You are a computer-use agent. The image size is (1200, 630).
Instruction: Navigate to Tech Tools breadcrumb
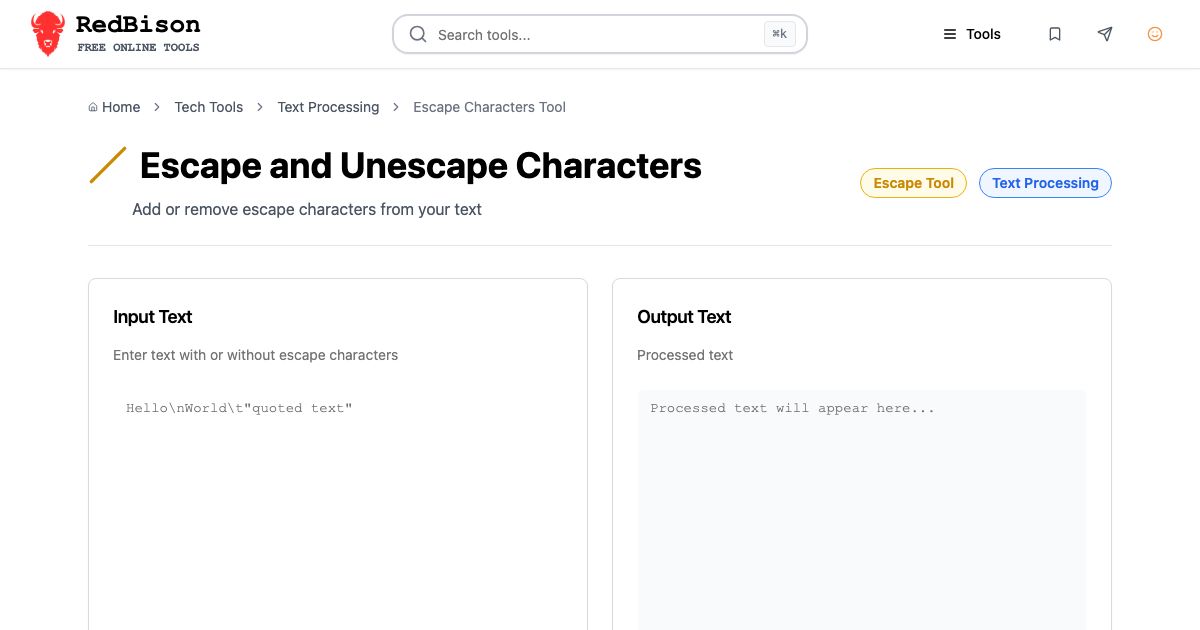(209, 107)
